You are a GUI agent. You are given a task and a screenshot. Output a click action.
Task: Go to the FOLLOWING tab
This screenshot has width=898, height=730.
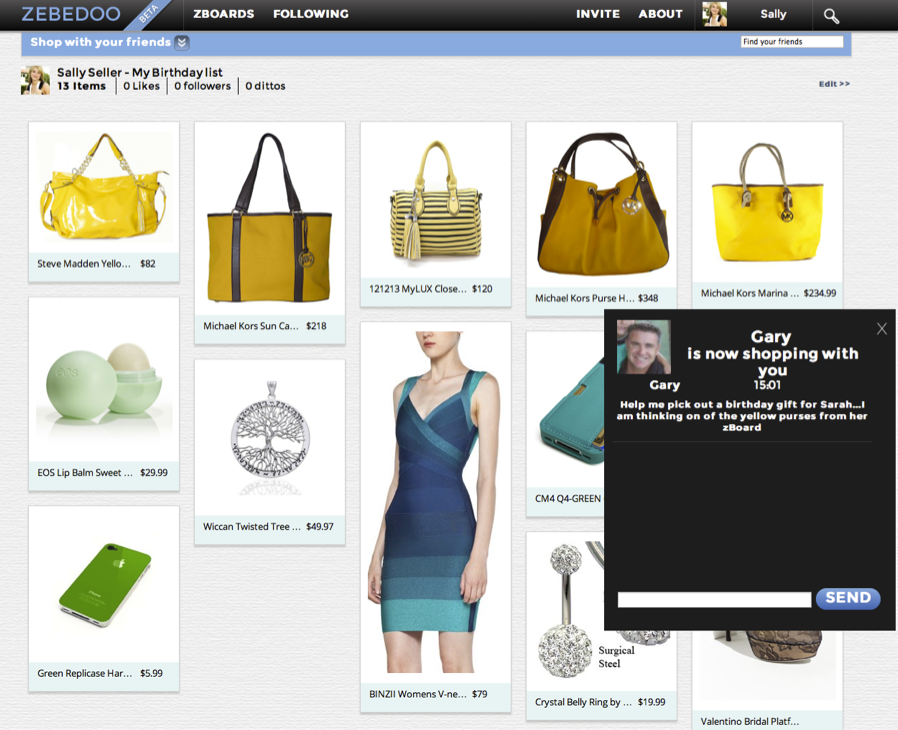[311, 14]
